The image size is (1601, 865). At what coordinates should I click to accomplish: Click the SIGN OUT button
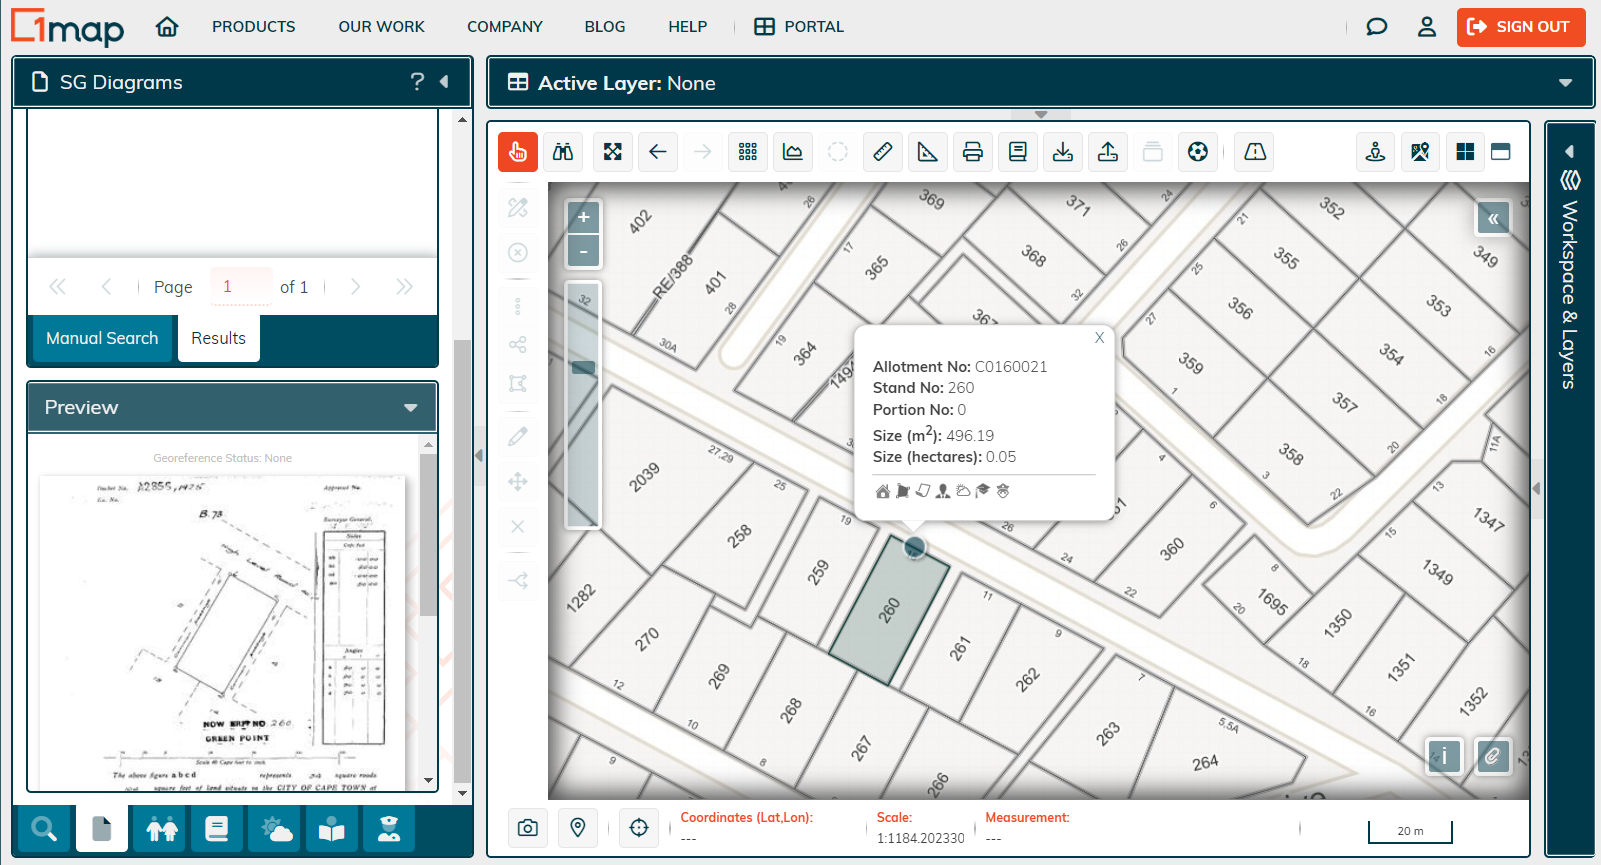[1521, 27]
